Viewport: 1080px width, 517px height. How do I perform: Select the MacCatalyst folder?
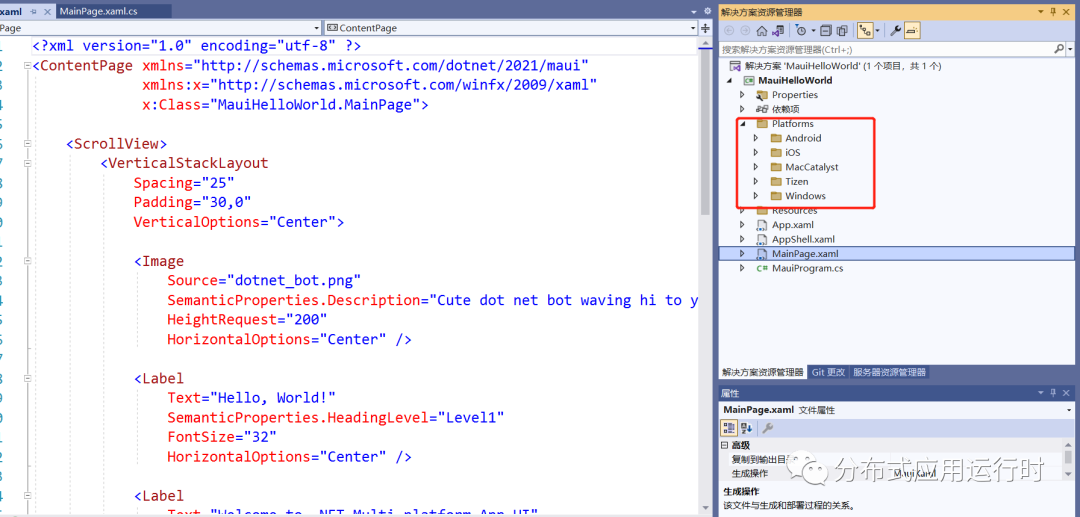pos(812,167)
